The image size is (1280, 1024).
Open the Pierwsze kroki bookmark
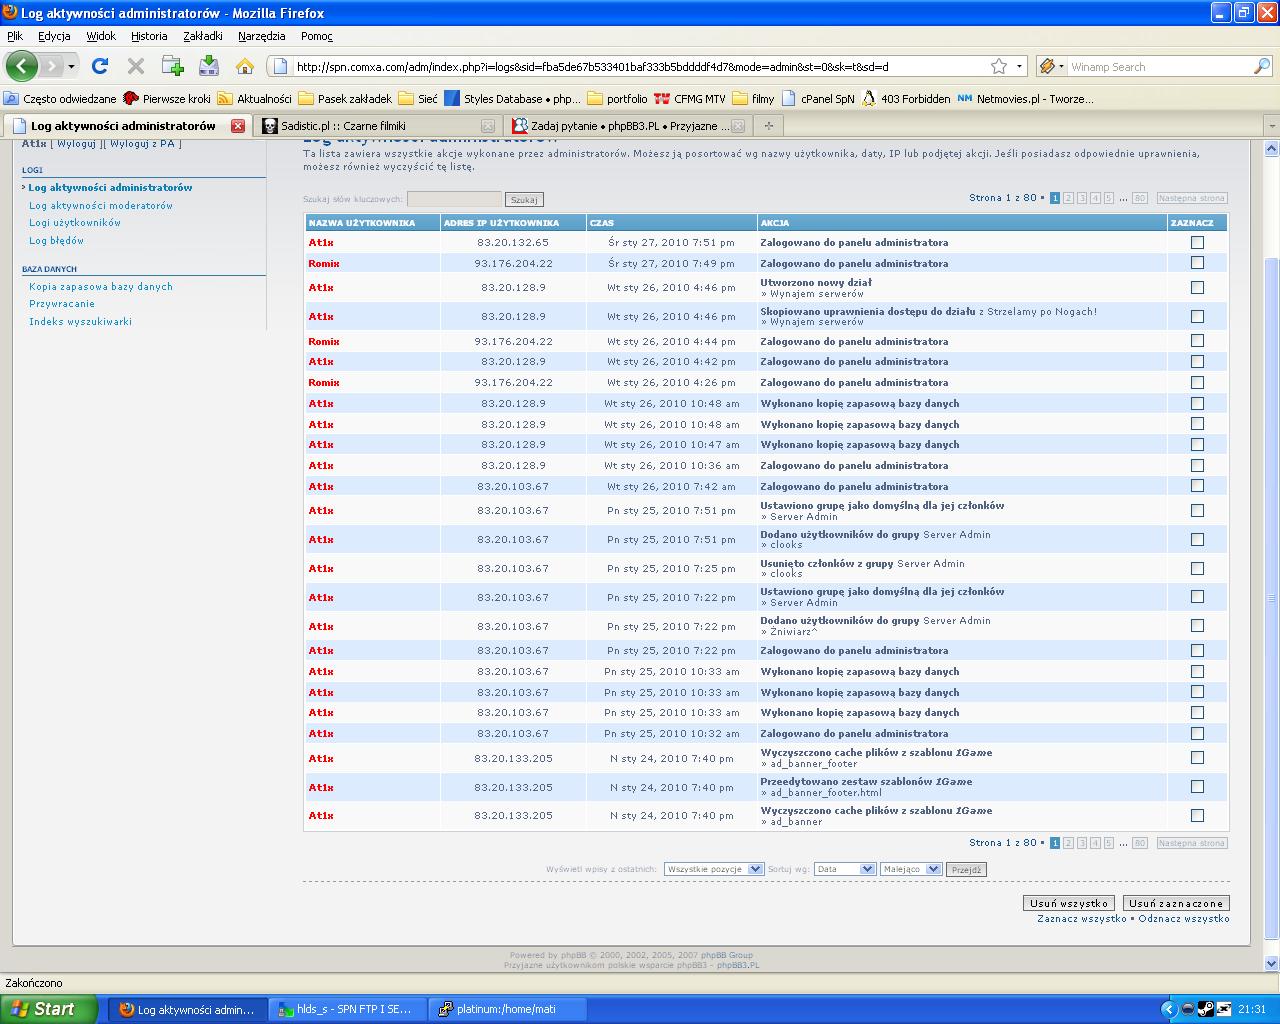pyautogui.click(x=167, y=99)
